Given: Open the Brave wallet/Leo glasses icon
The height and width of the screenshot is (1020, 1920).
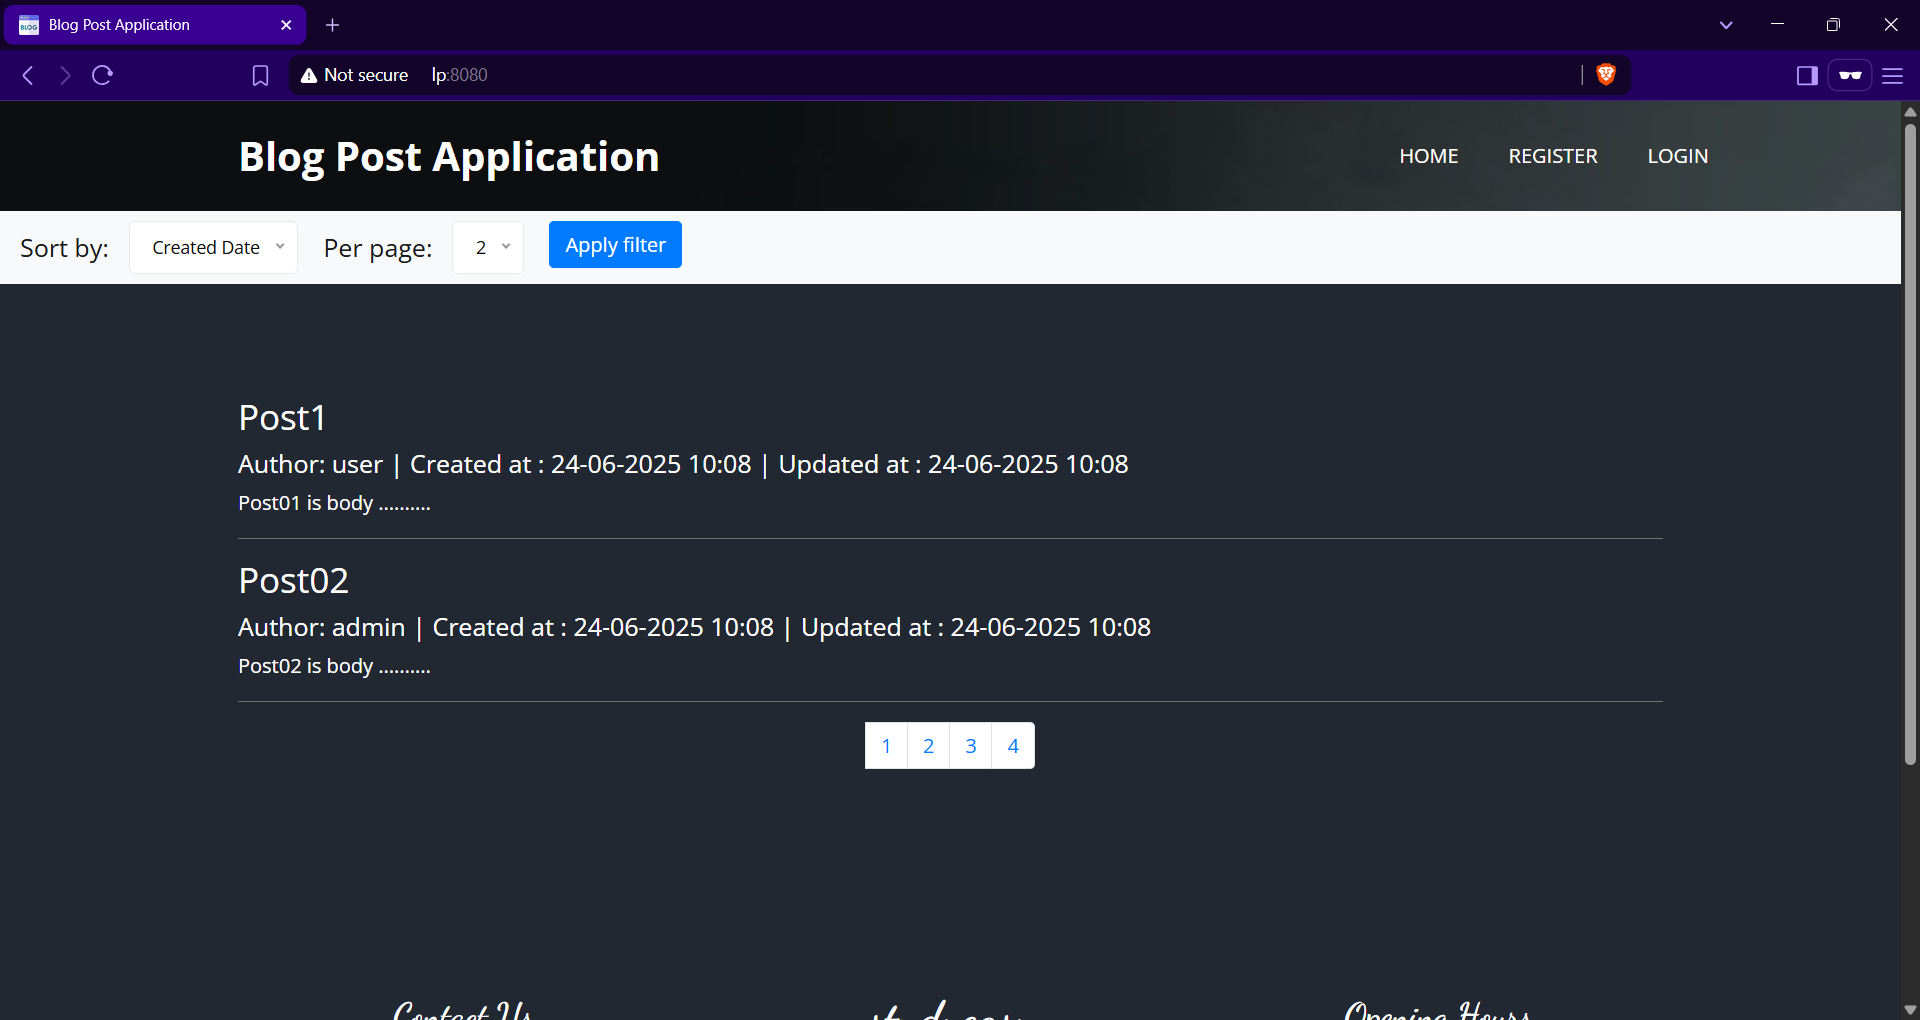Looking at the screenshot, I should tap(1850, 76).
